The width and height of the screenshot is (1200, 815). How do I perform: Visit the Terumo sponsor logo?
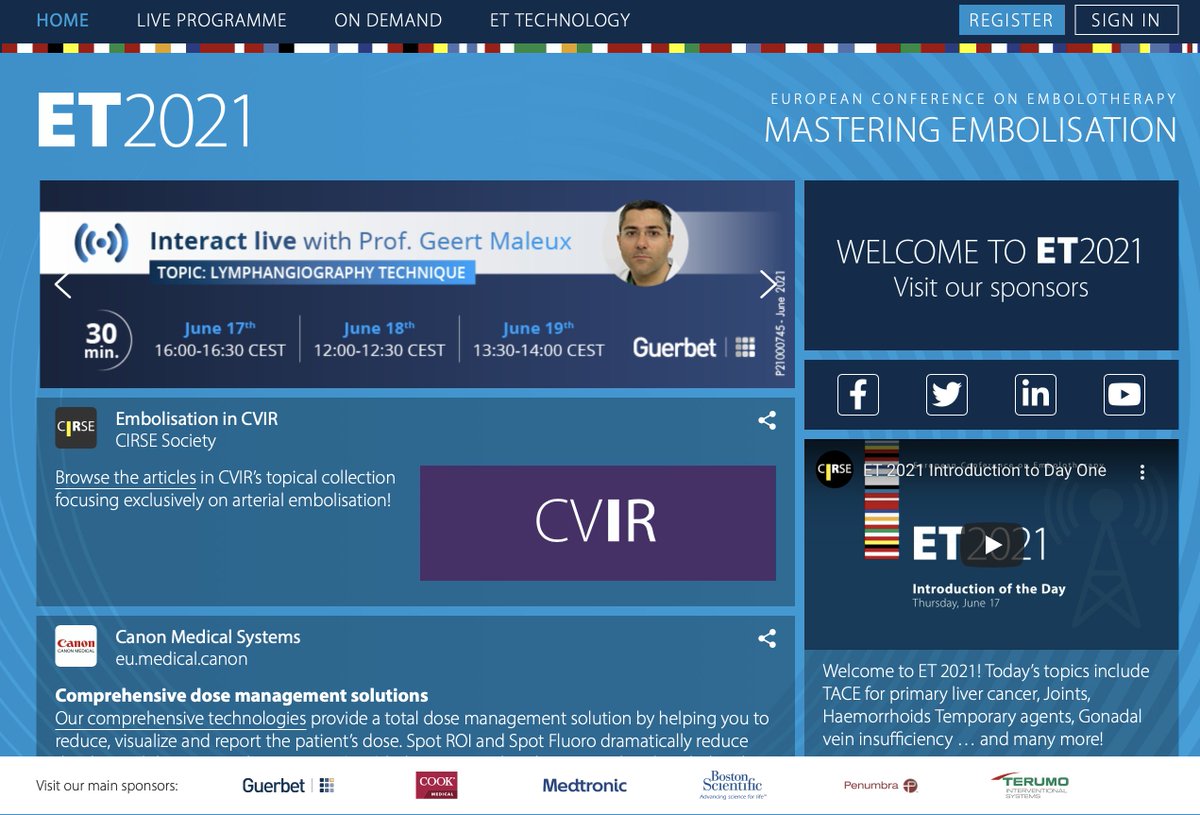(x=1030, y=785)
